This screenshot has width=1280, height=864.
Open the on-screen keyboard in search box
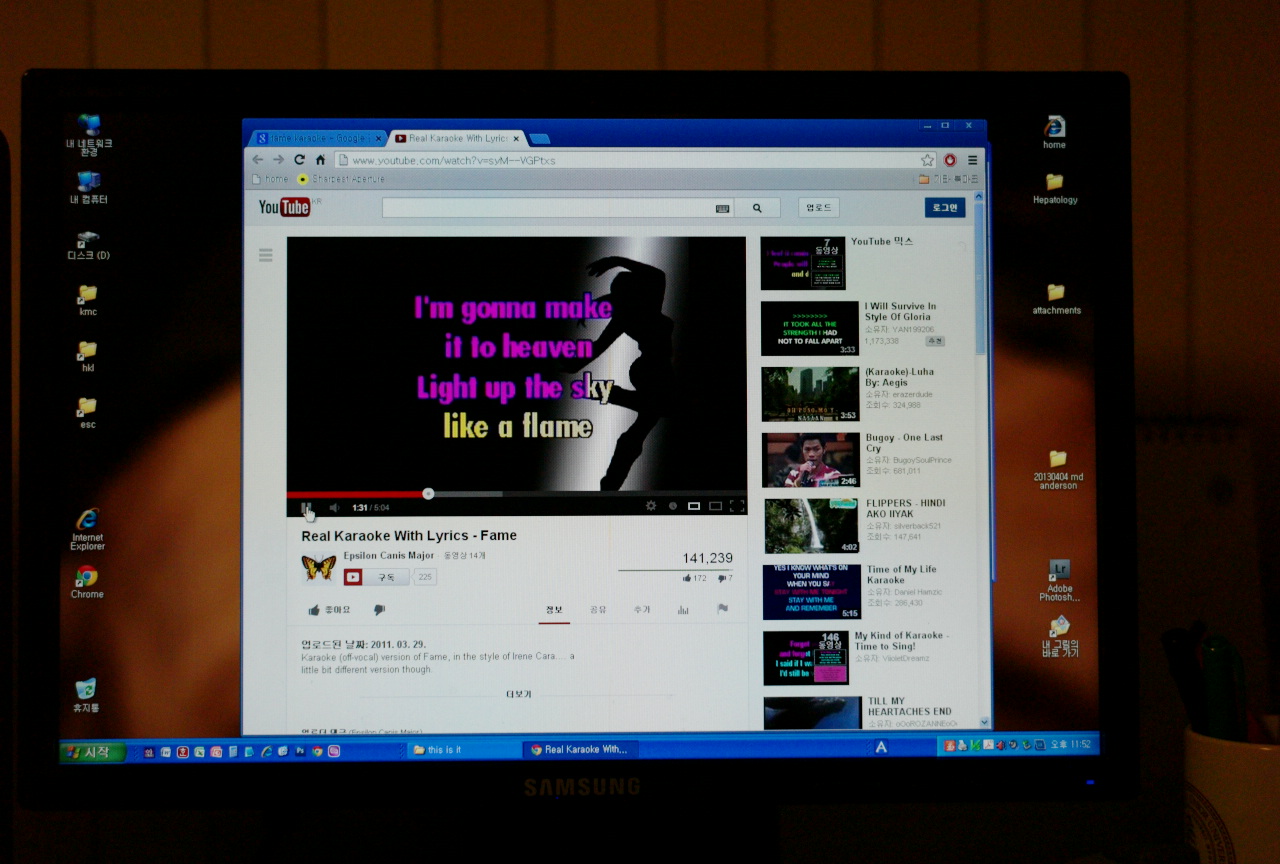[723, 208]
